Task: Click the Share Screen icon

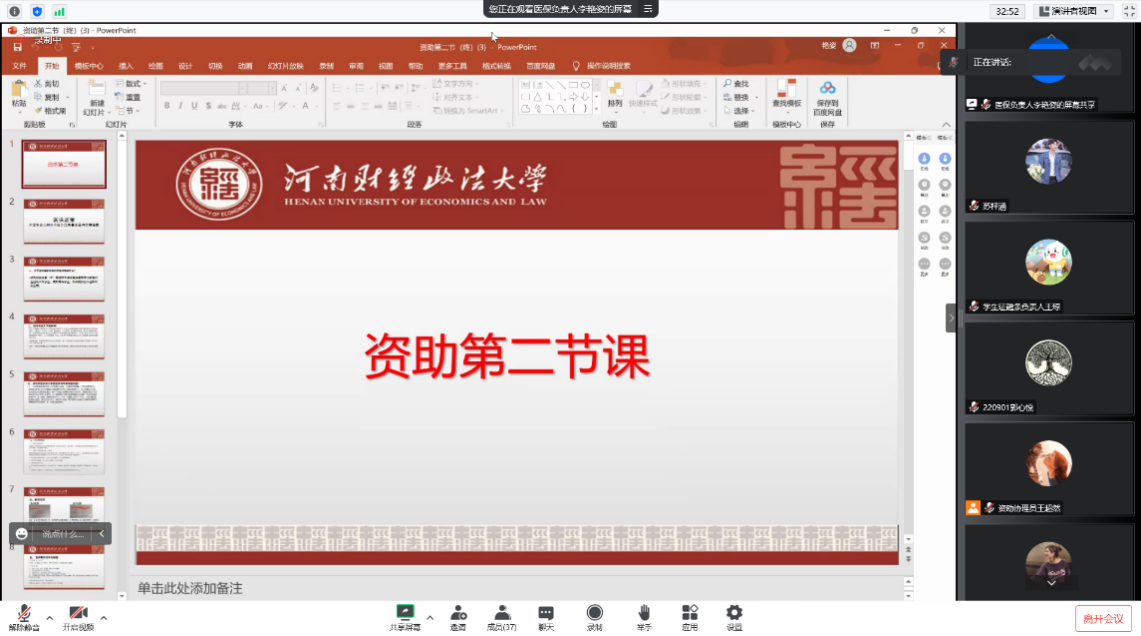Action: tap(405, 613)
